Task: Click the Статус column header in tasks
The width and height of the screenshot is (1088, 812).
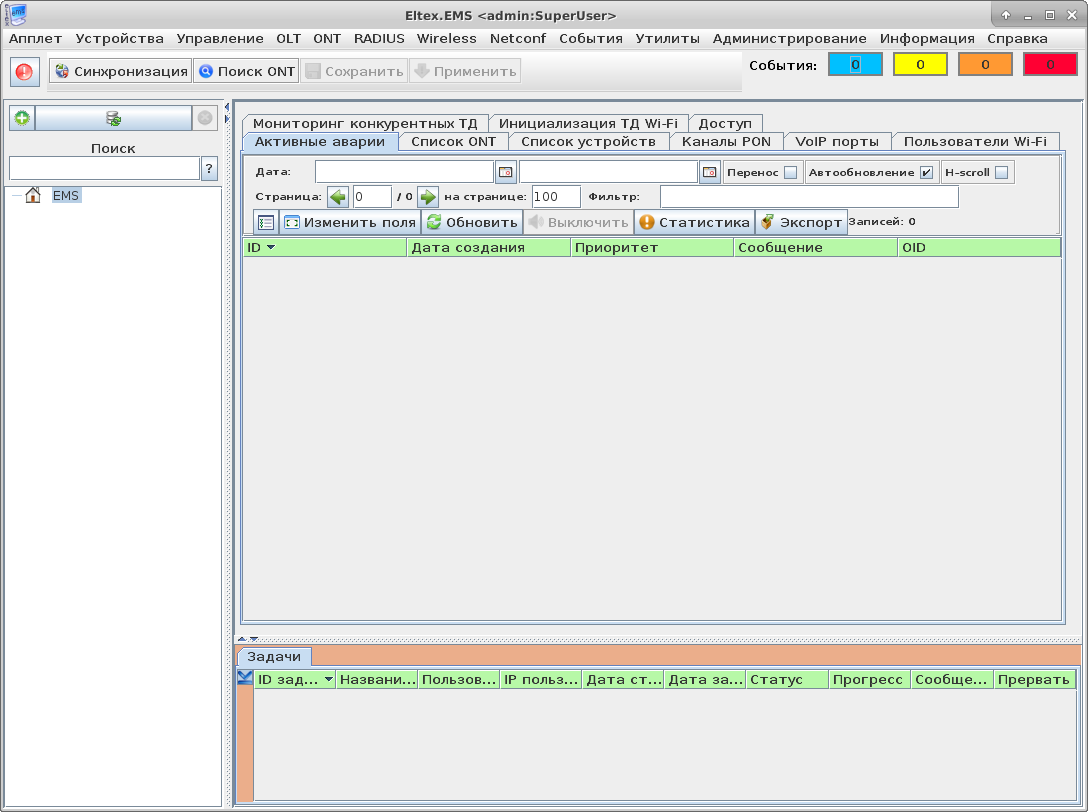Action: pos(788,679)
